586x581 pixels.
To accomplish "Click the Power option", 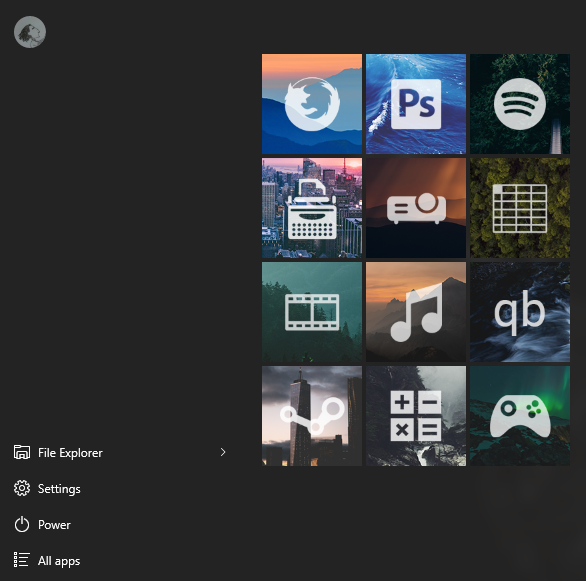I will pos(120,525).
